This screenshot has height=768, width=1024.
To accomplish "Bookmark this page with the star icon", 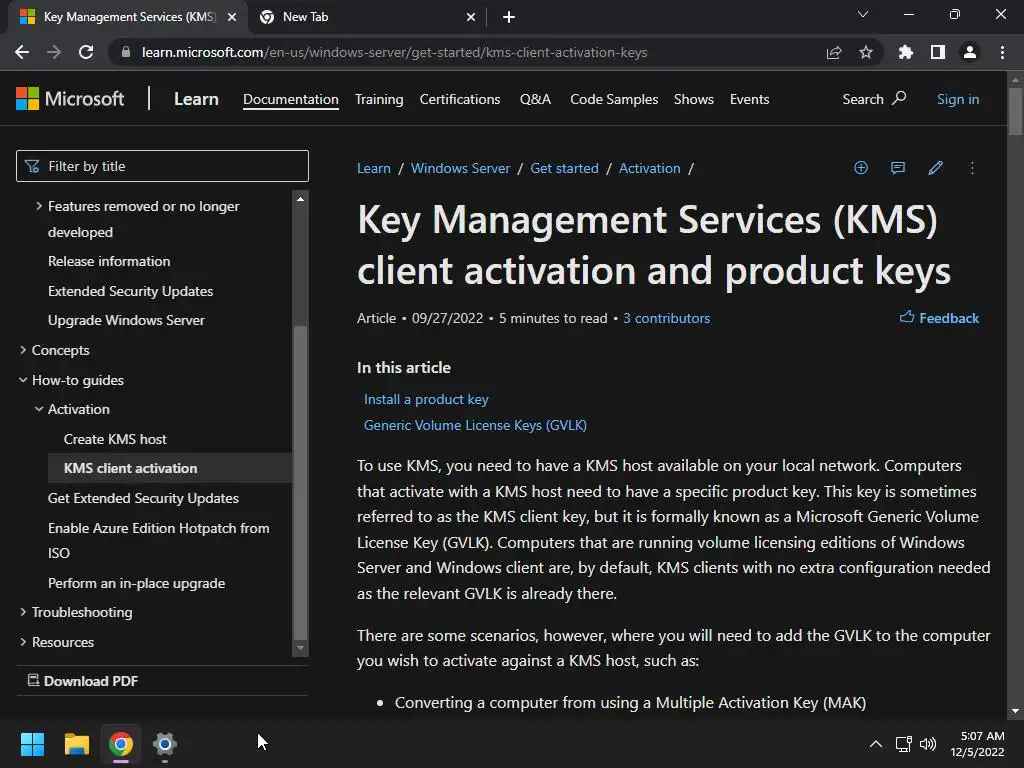I will 866,52.
